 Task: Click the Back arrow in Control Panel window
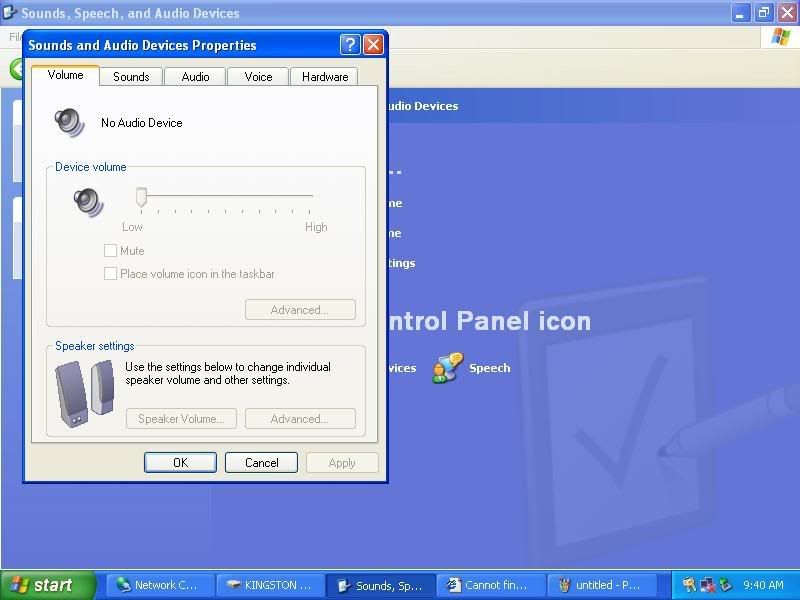point(17,68)
